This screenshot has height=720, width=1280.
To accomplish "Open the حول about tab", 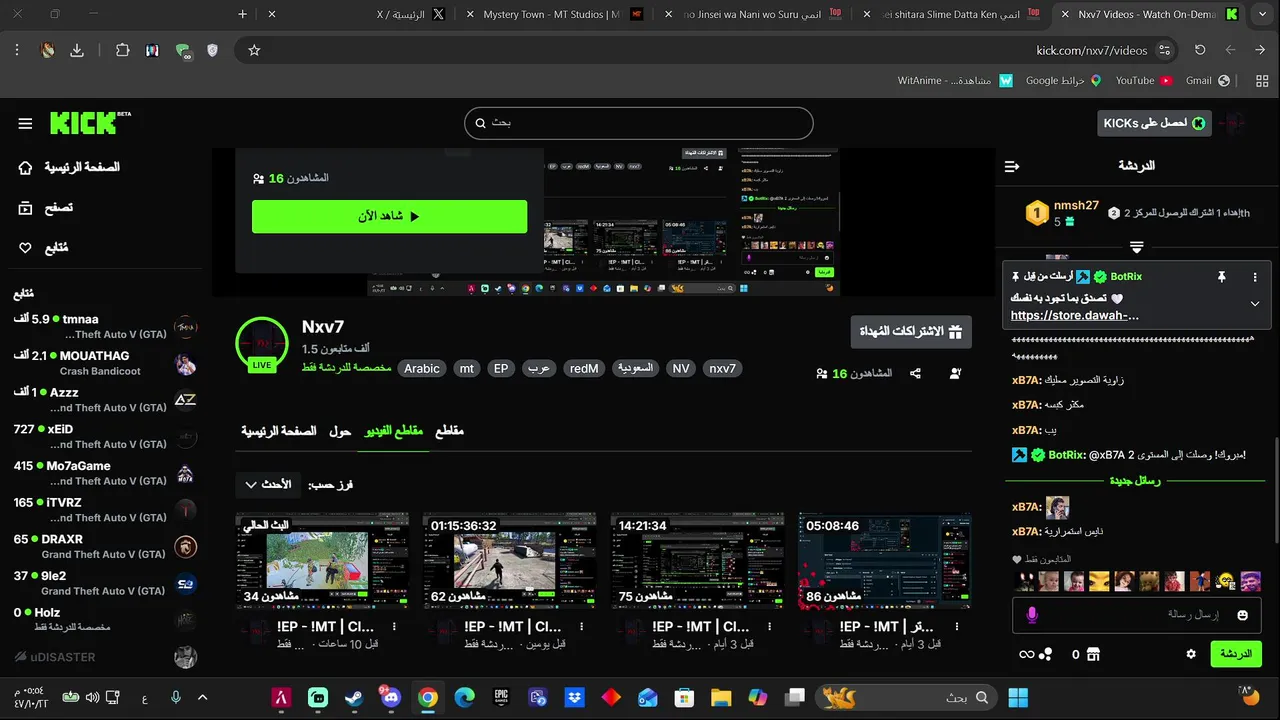I will (340, 431).
